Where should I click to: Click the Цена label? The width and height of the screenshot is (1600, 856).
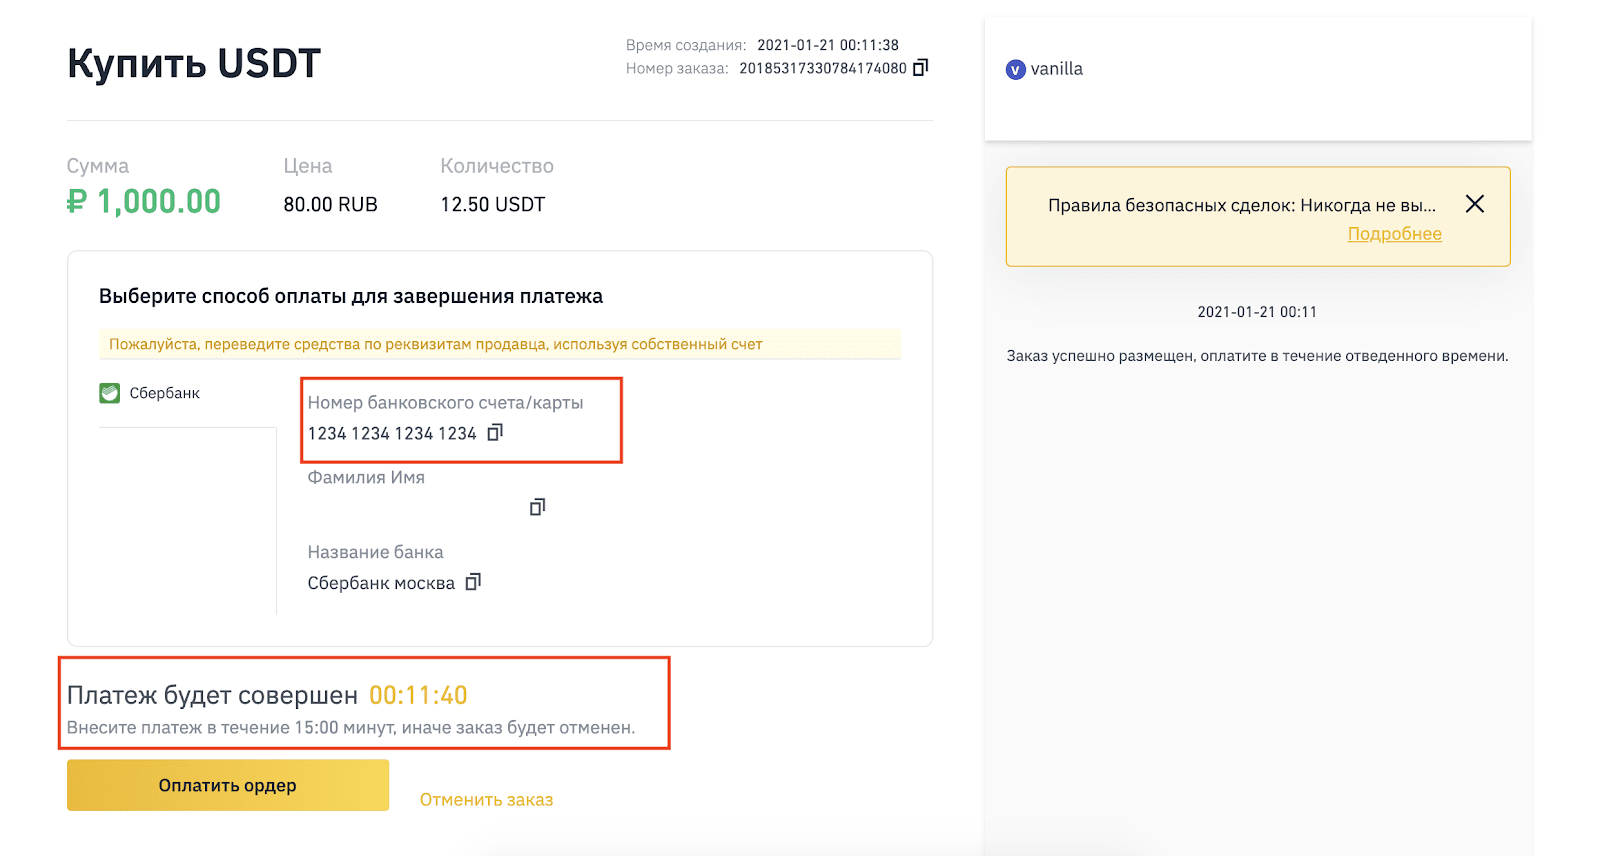click(308, 166)
